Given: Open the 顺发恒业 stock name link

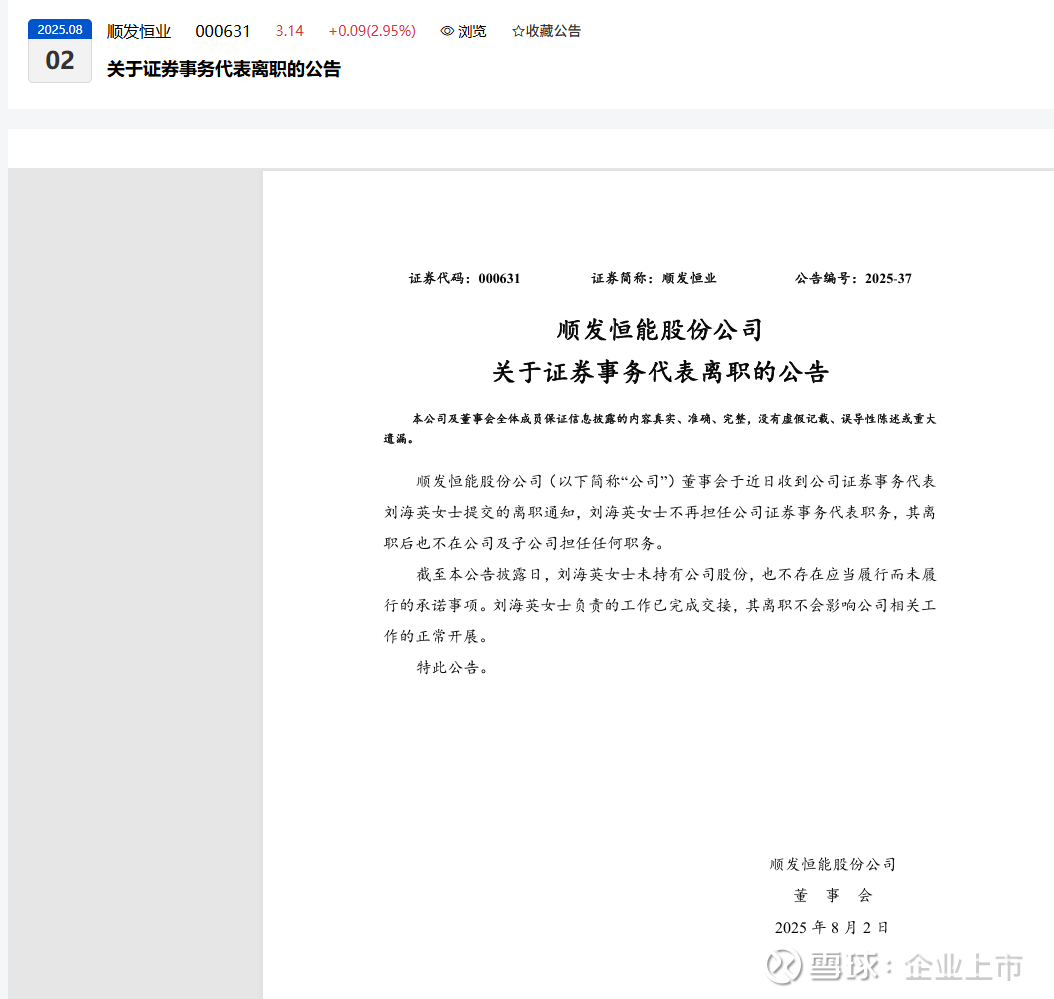Looking at the screenshot, I should [x=139, y=31].
